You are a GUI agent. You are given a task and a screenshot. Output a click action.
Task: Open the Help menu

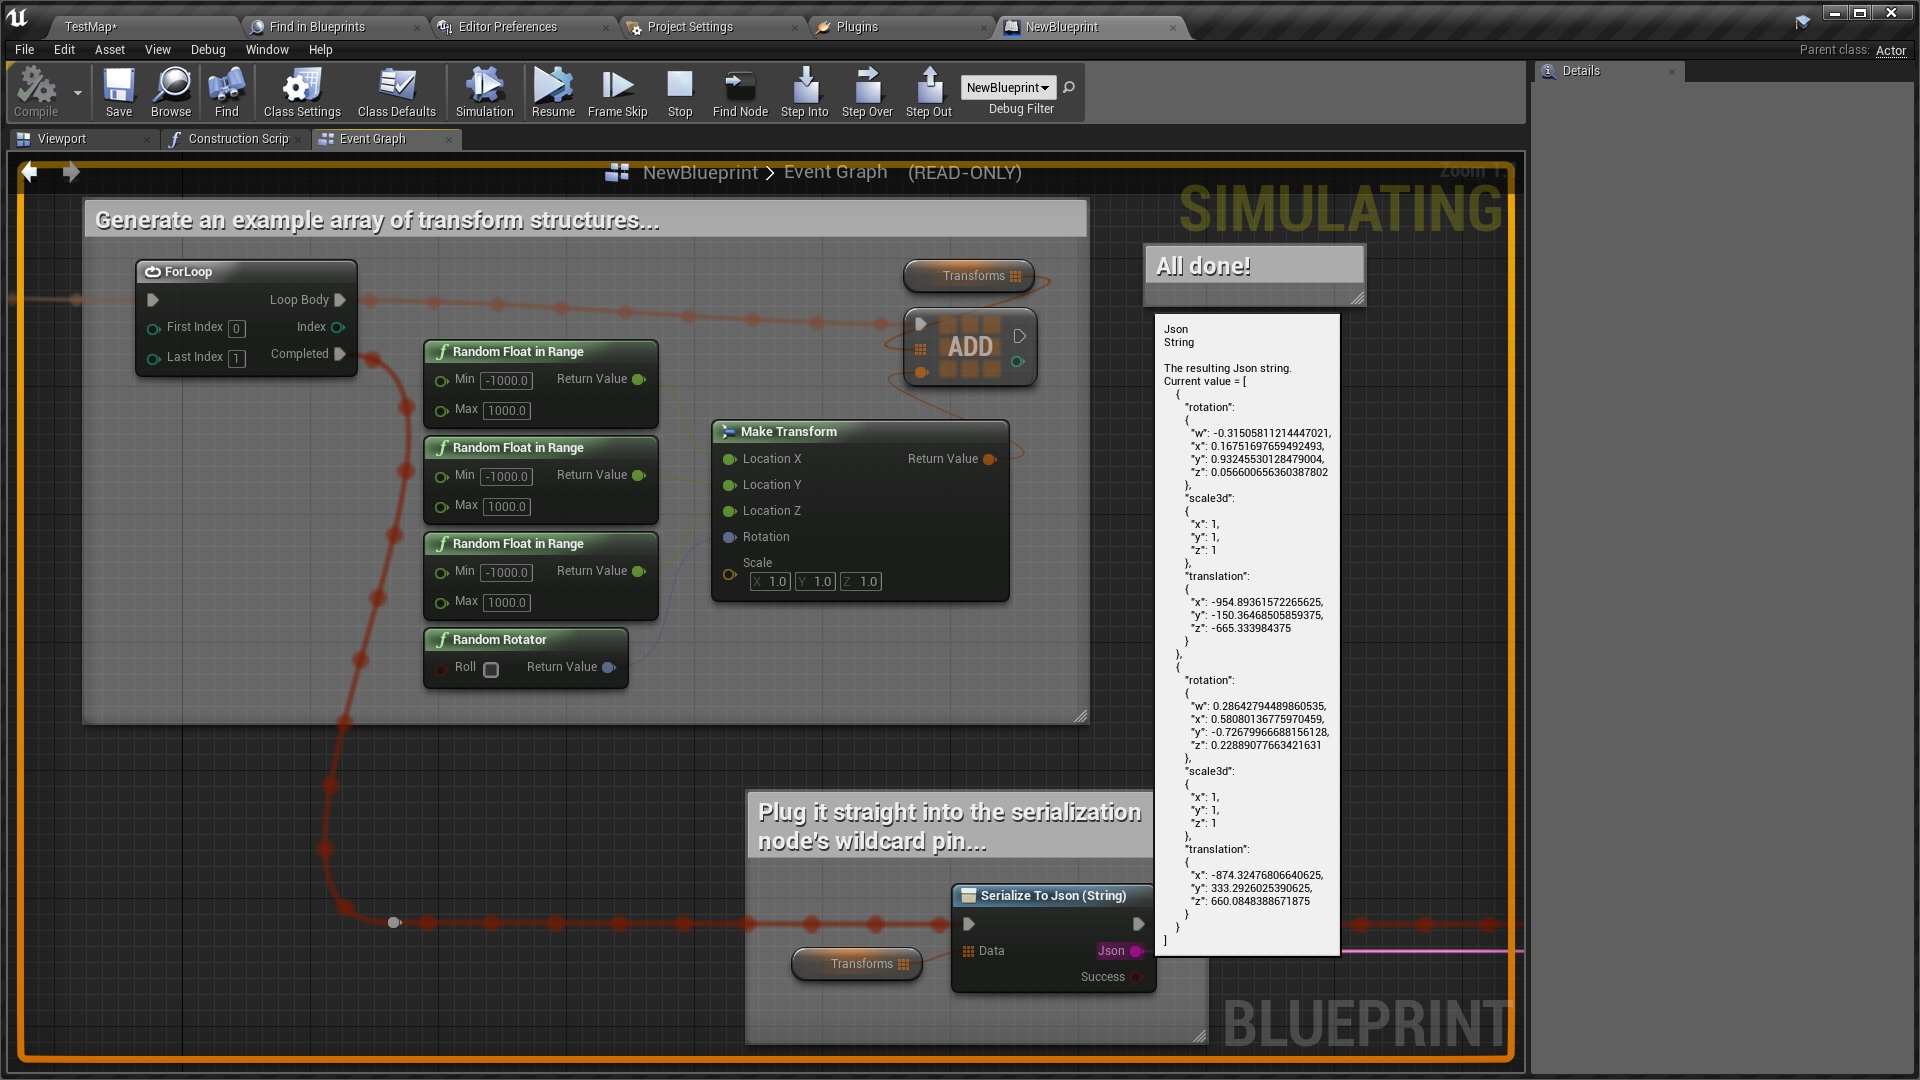coord(320,50)
